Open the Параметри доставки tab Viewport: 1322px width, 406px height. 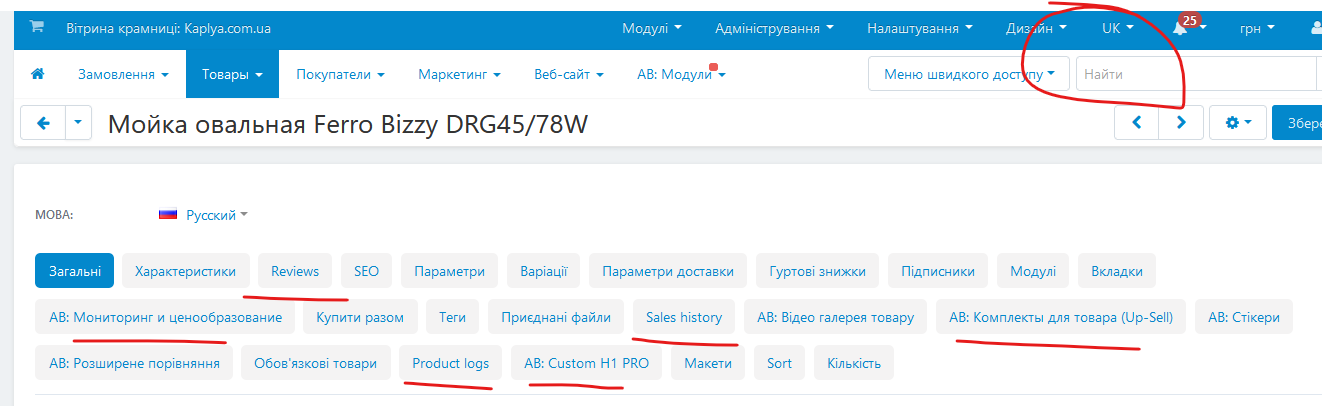tap(668, 271)
